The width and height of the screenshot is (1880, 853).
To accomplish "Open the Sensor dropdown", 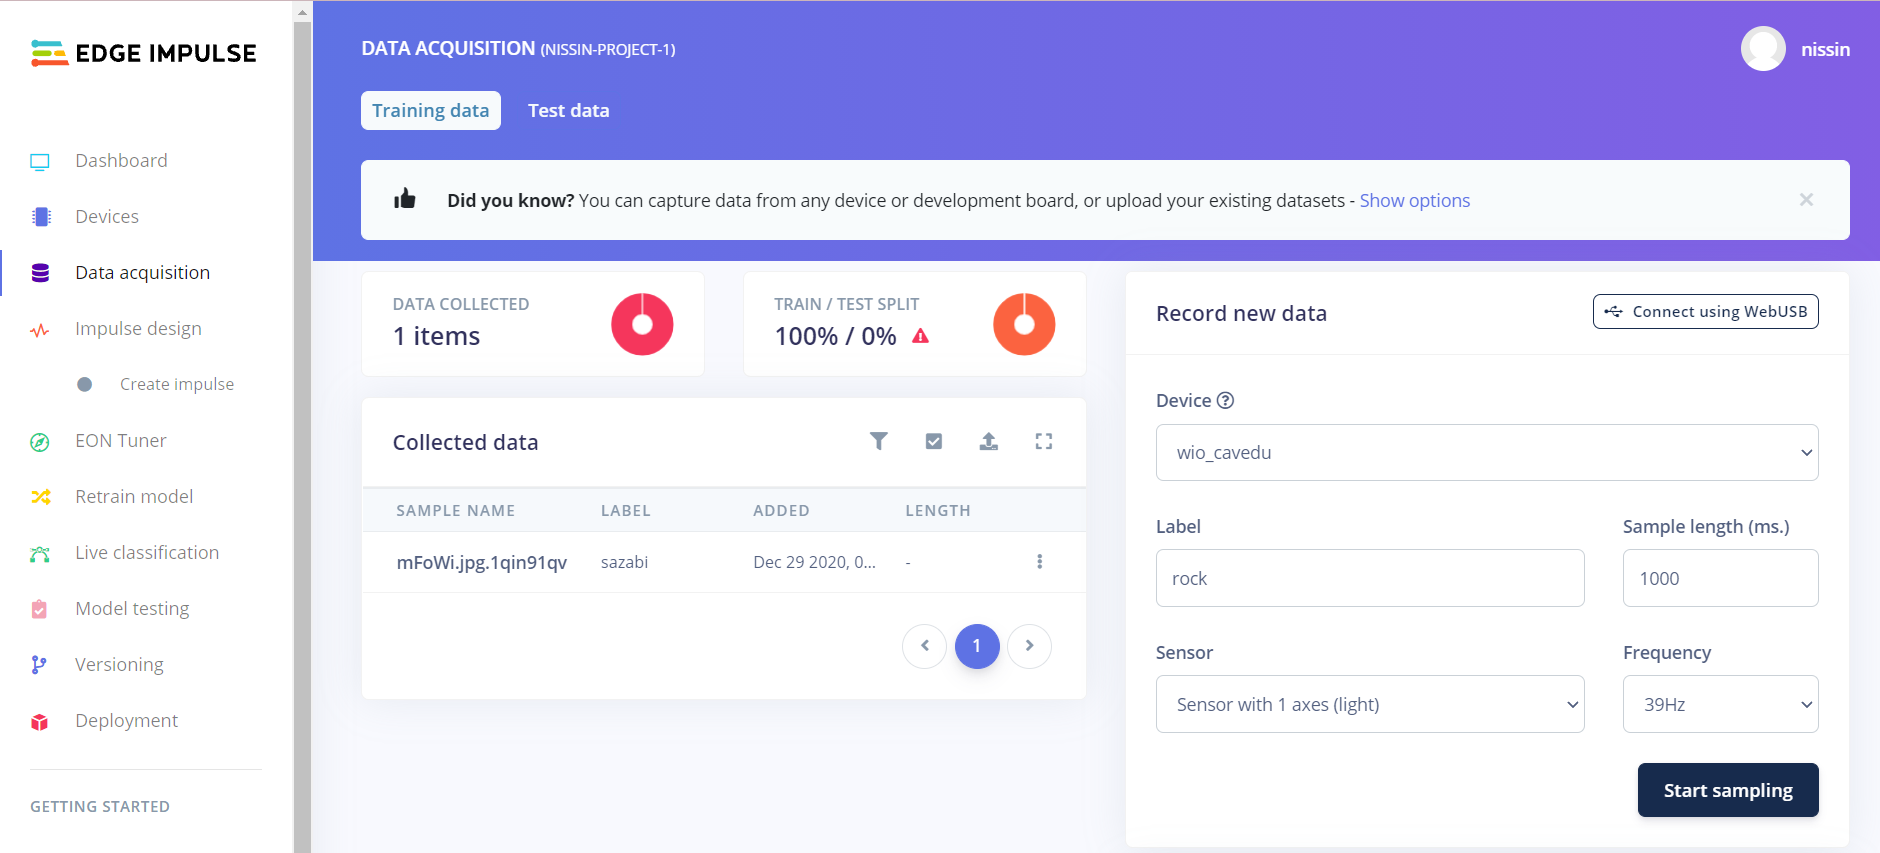I will tap(1370, 704).
